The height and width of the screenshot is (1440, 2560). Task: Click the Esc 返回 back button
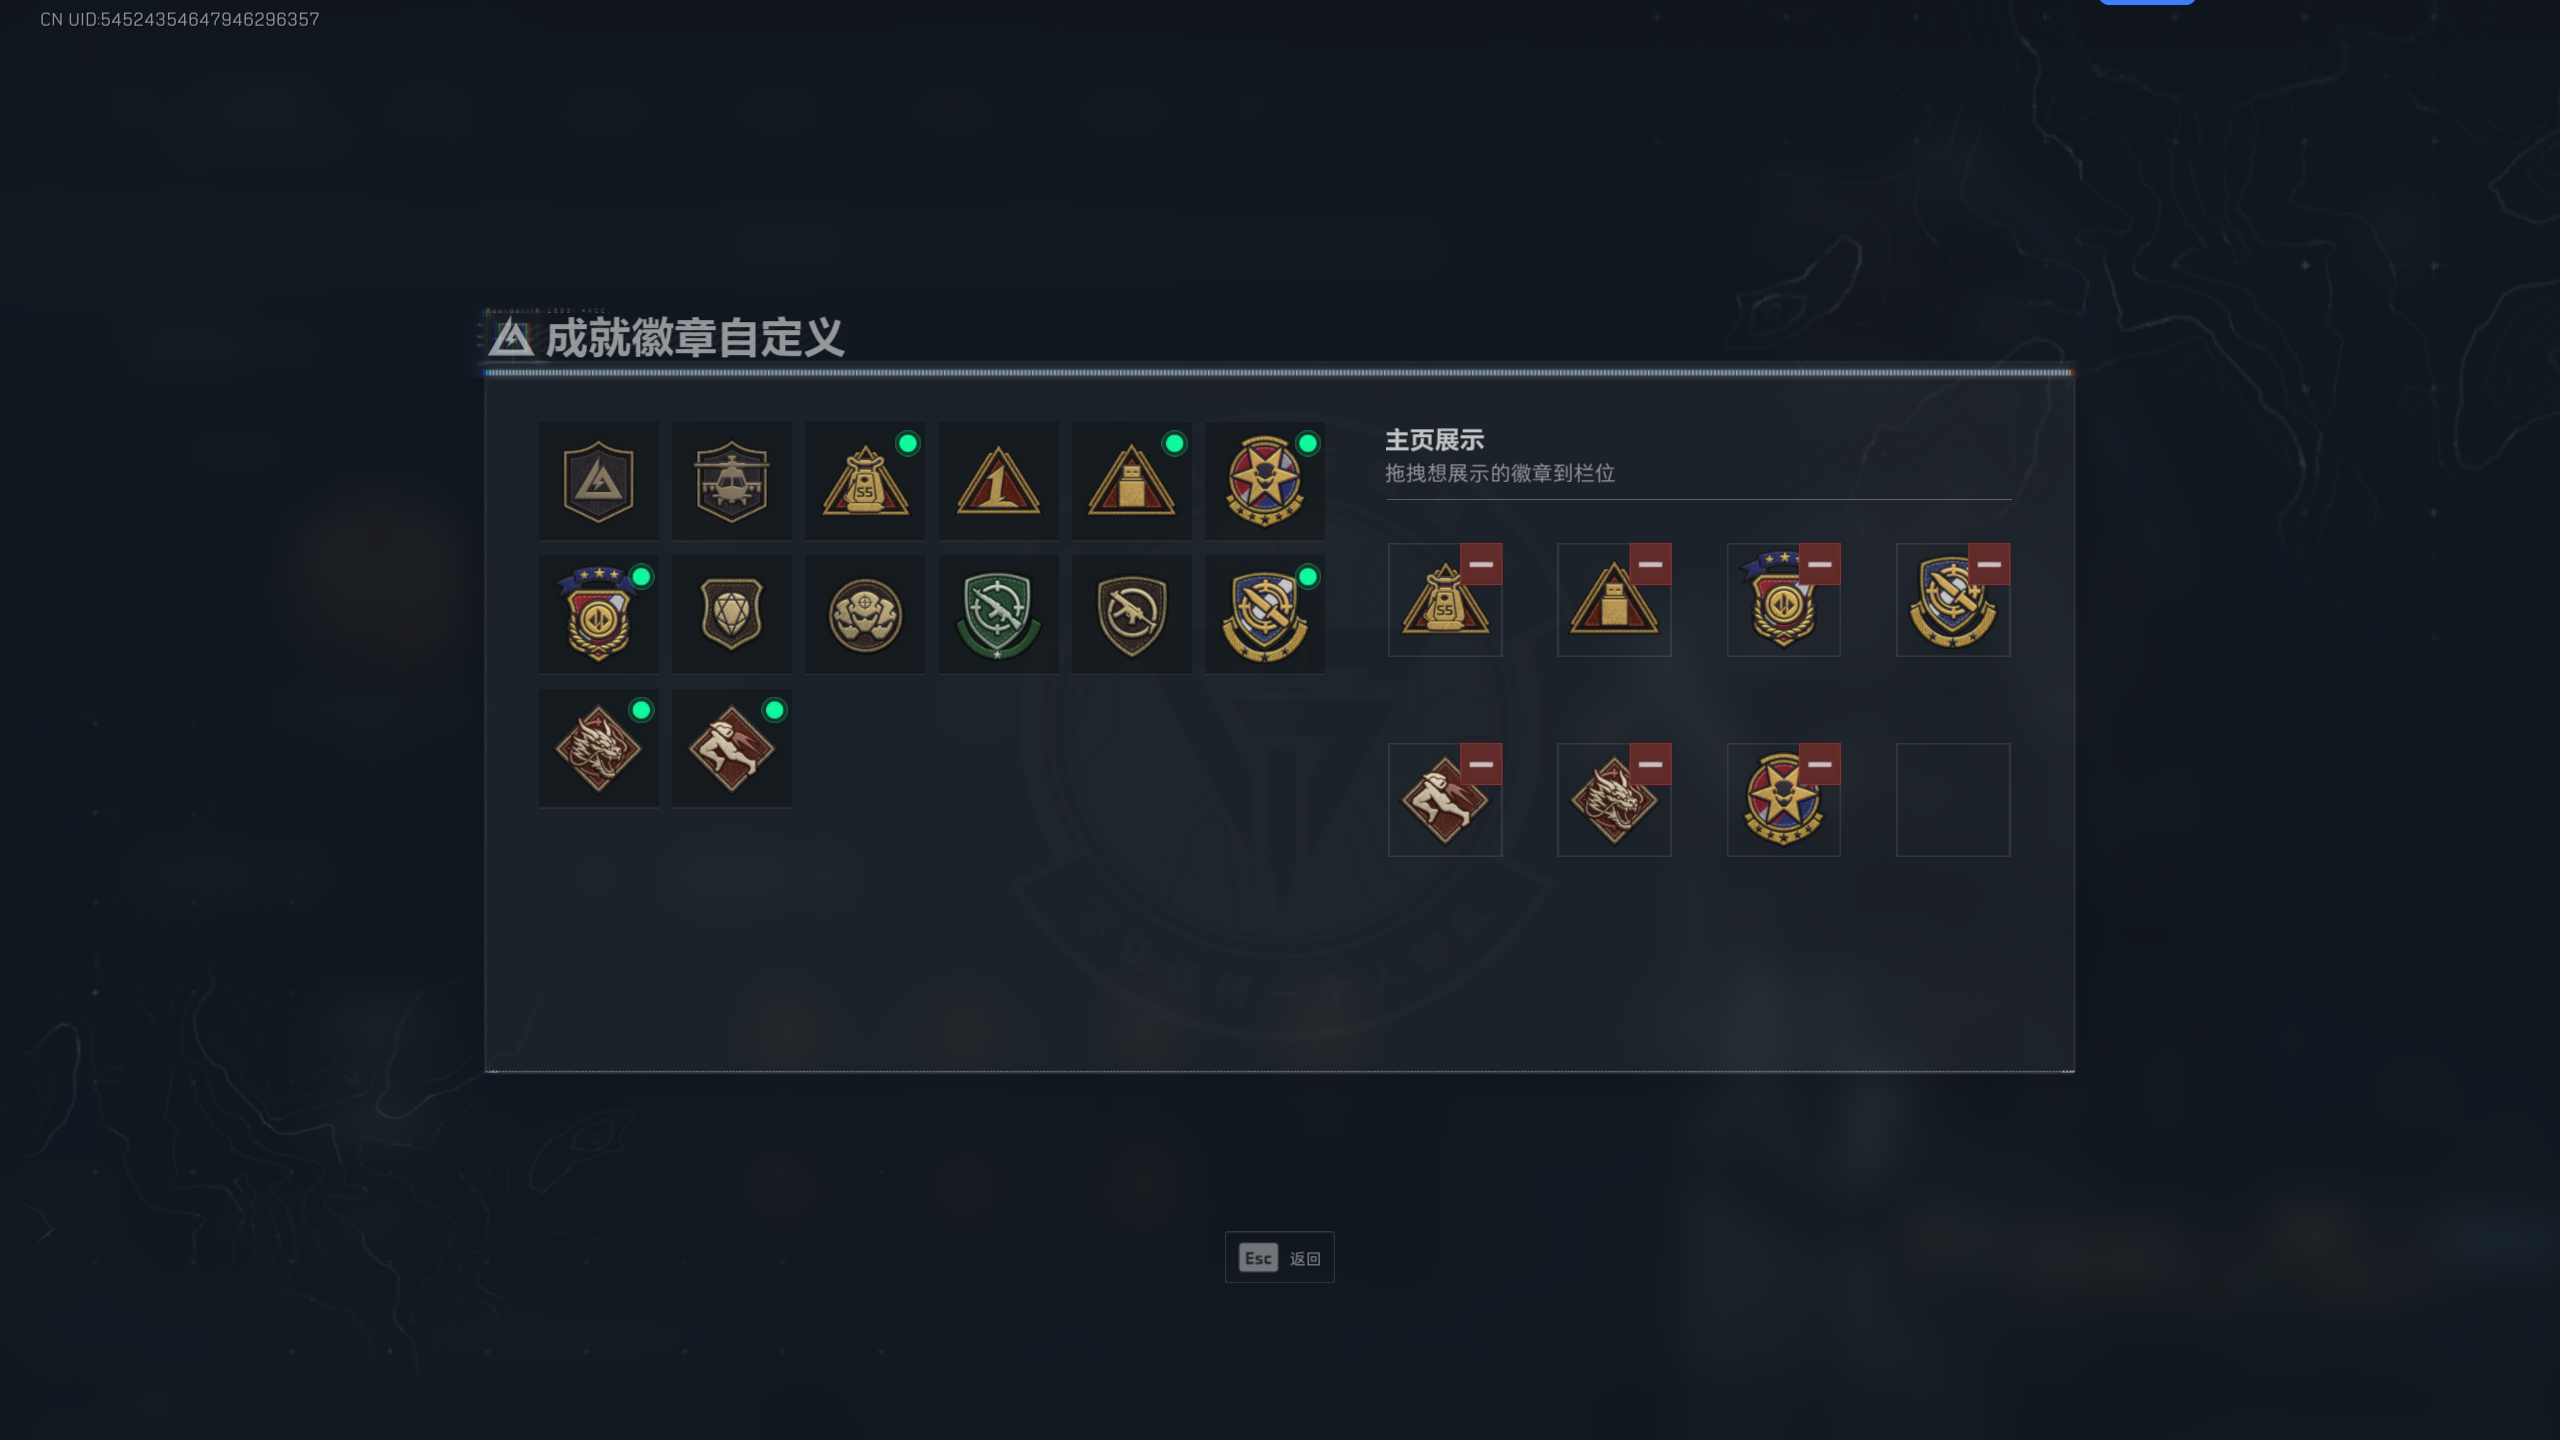[x=1279, y=1257]
